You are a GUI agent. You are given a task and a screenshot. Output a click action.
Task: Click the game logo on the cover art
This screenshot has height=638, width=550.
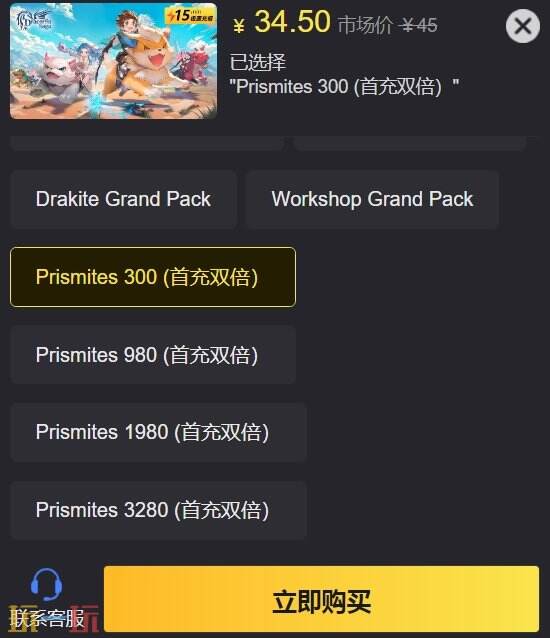tap(34, 21)
